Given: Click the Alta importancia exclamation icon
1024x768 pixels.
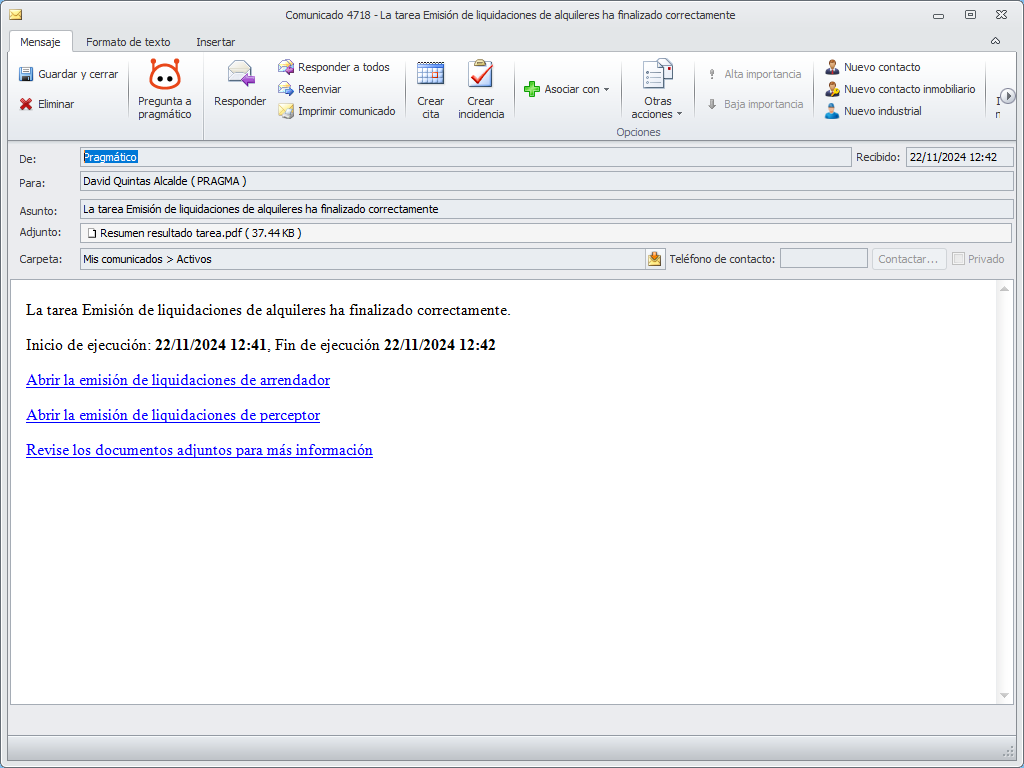Looking at the screenshot, I should point(712,74).
